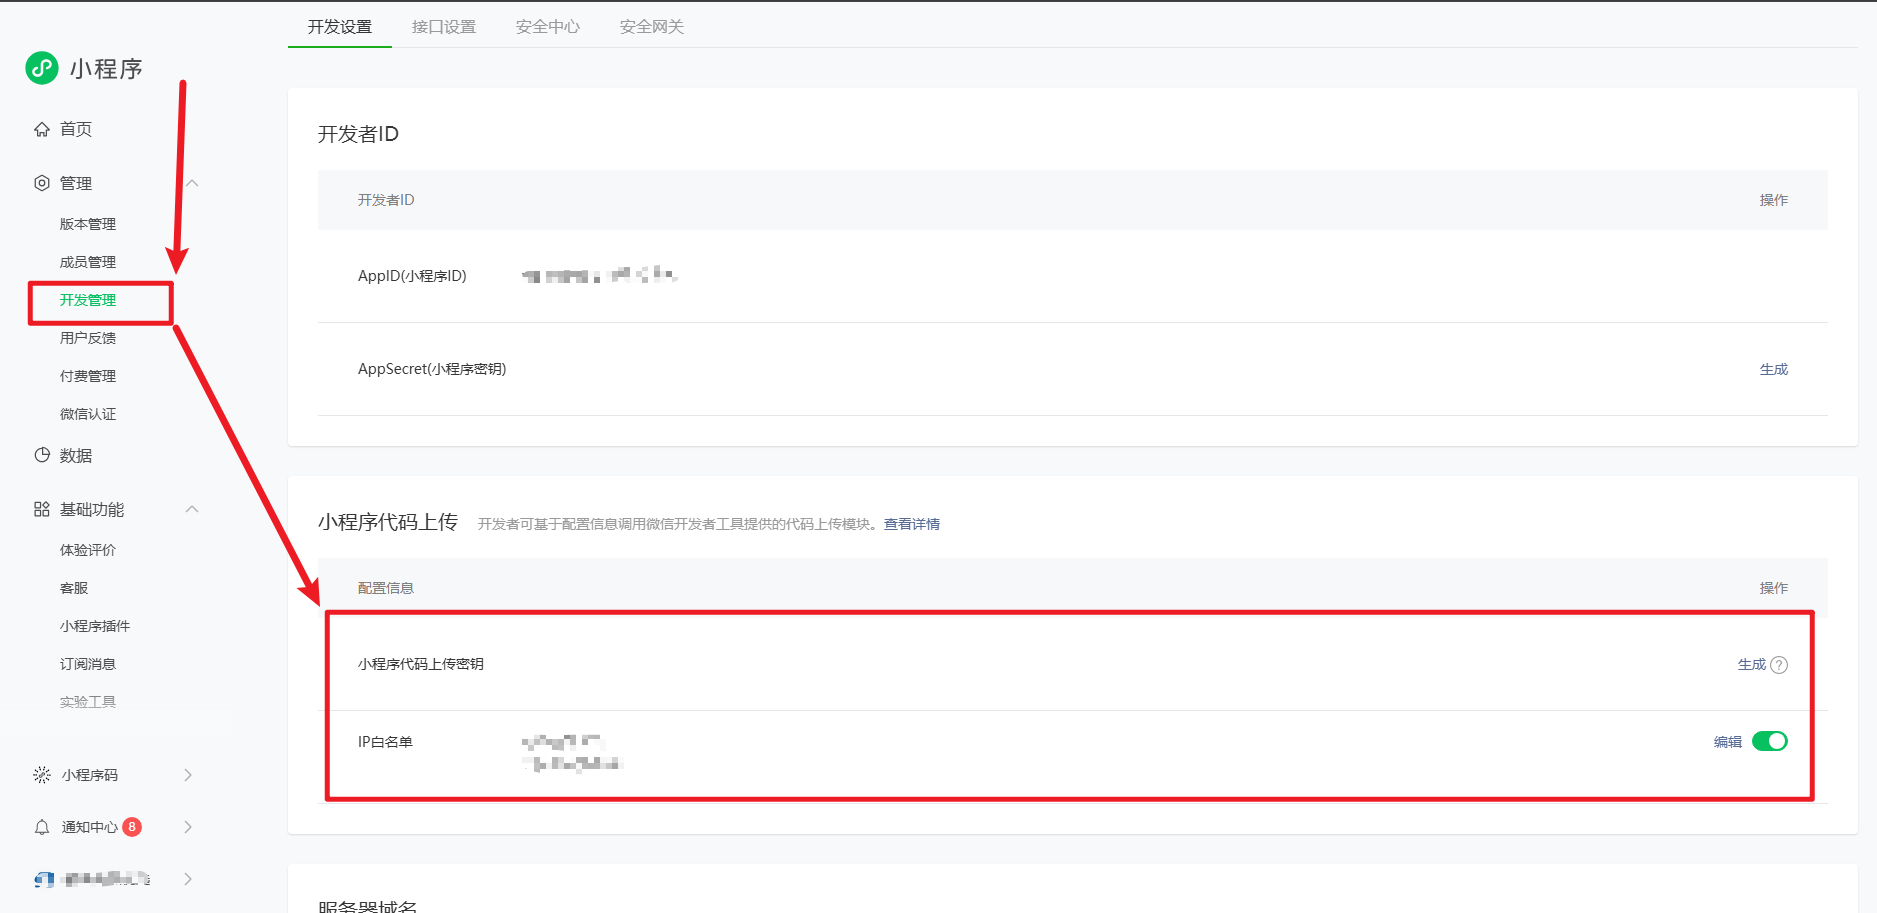1877x913 pixels.
Task: Switch to the 开发设置 tab
Action: click(x=340, y=27)
